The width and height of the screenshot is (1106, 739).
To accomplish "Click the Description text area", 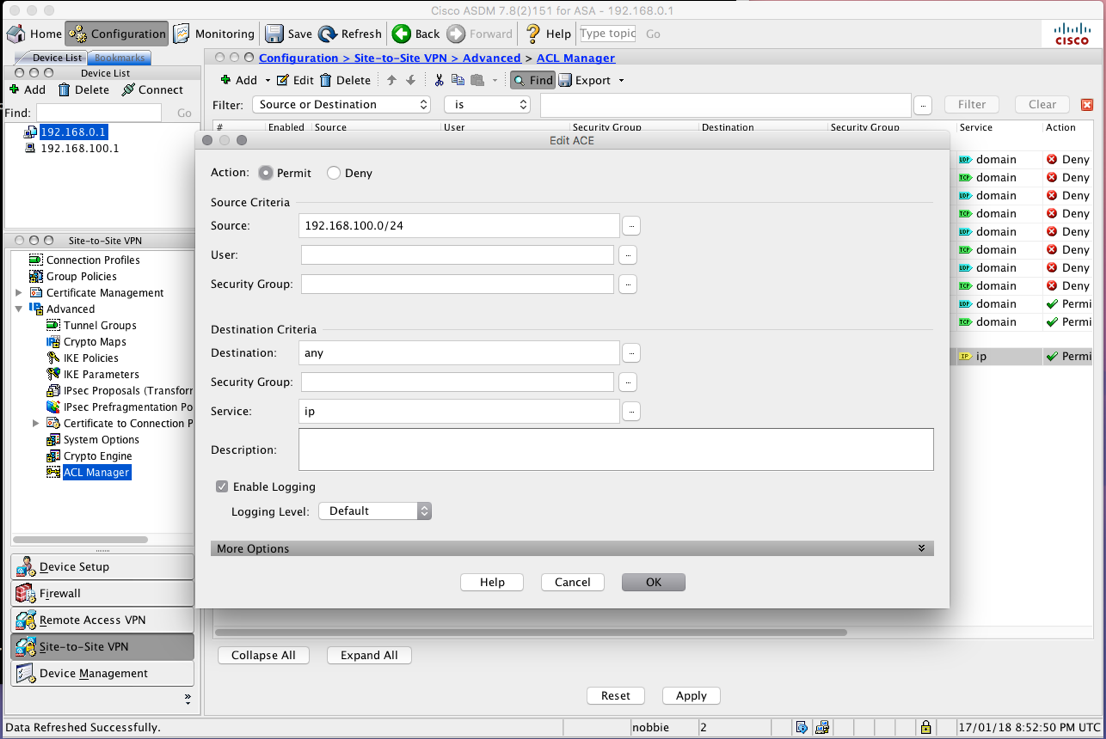I will 616,449.
